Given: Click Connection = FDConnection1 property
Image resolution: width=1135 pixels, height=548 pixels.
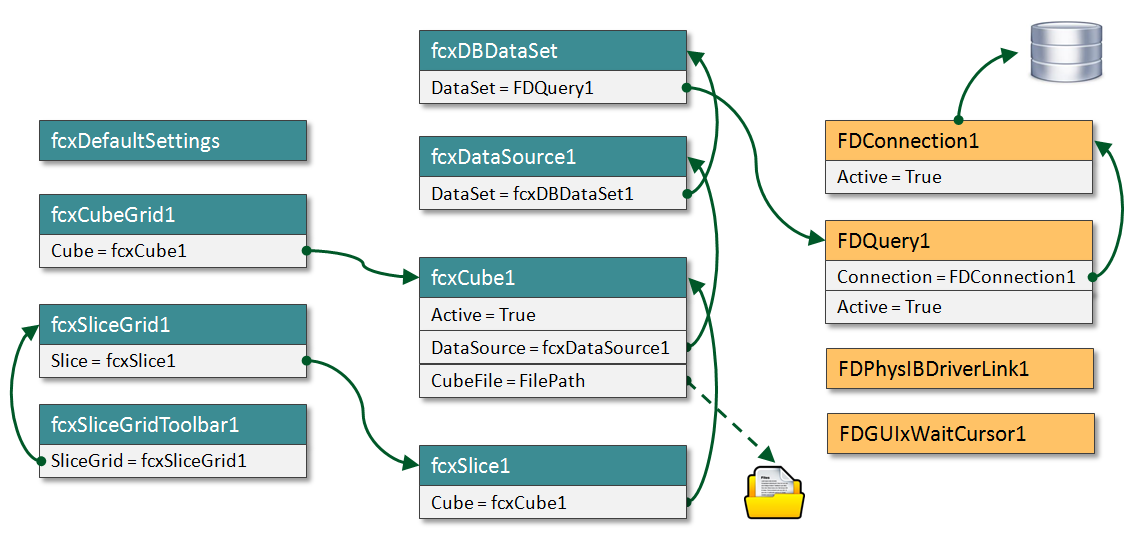Looking at the screenshot, I should pos(959,277).
